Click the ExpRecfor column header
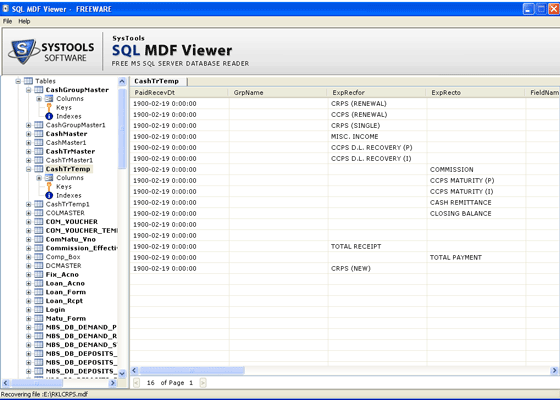 pos(376,92)
